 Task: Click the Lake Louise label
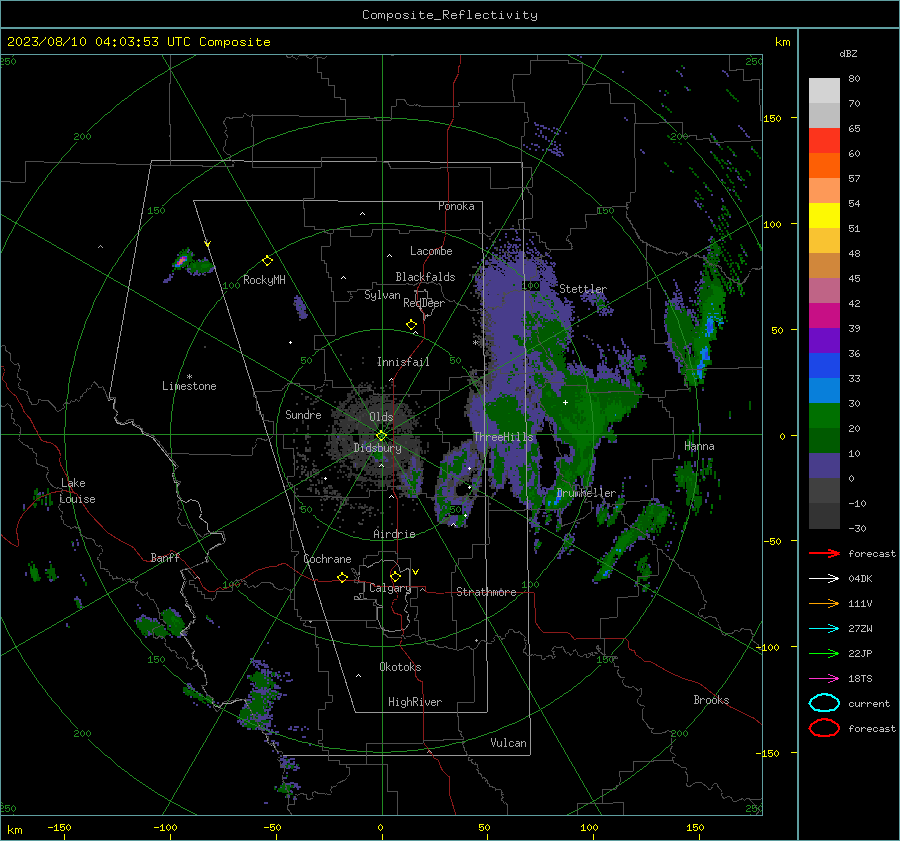[77, 491]
